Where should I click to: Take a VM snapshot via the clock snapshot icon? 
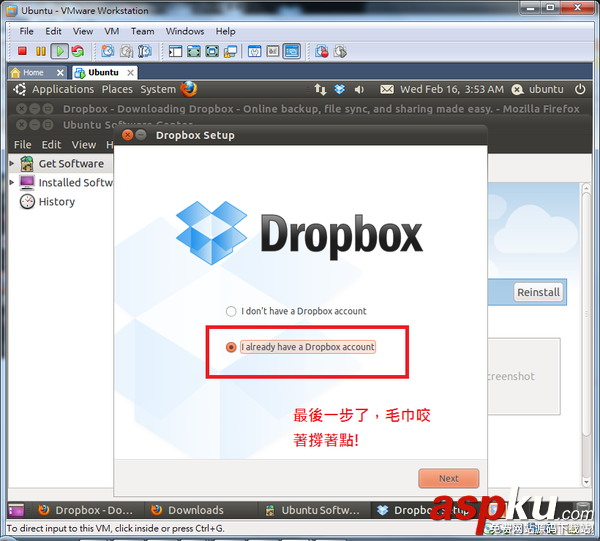pos(108,51)
